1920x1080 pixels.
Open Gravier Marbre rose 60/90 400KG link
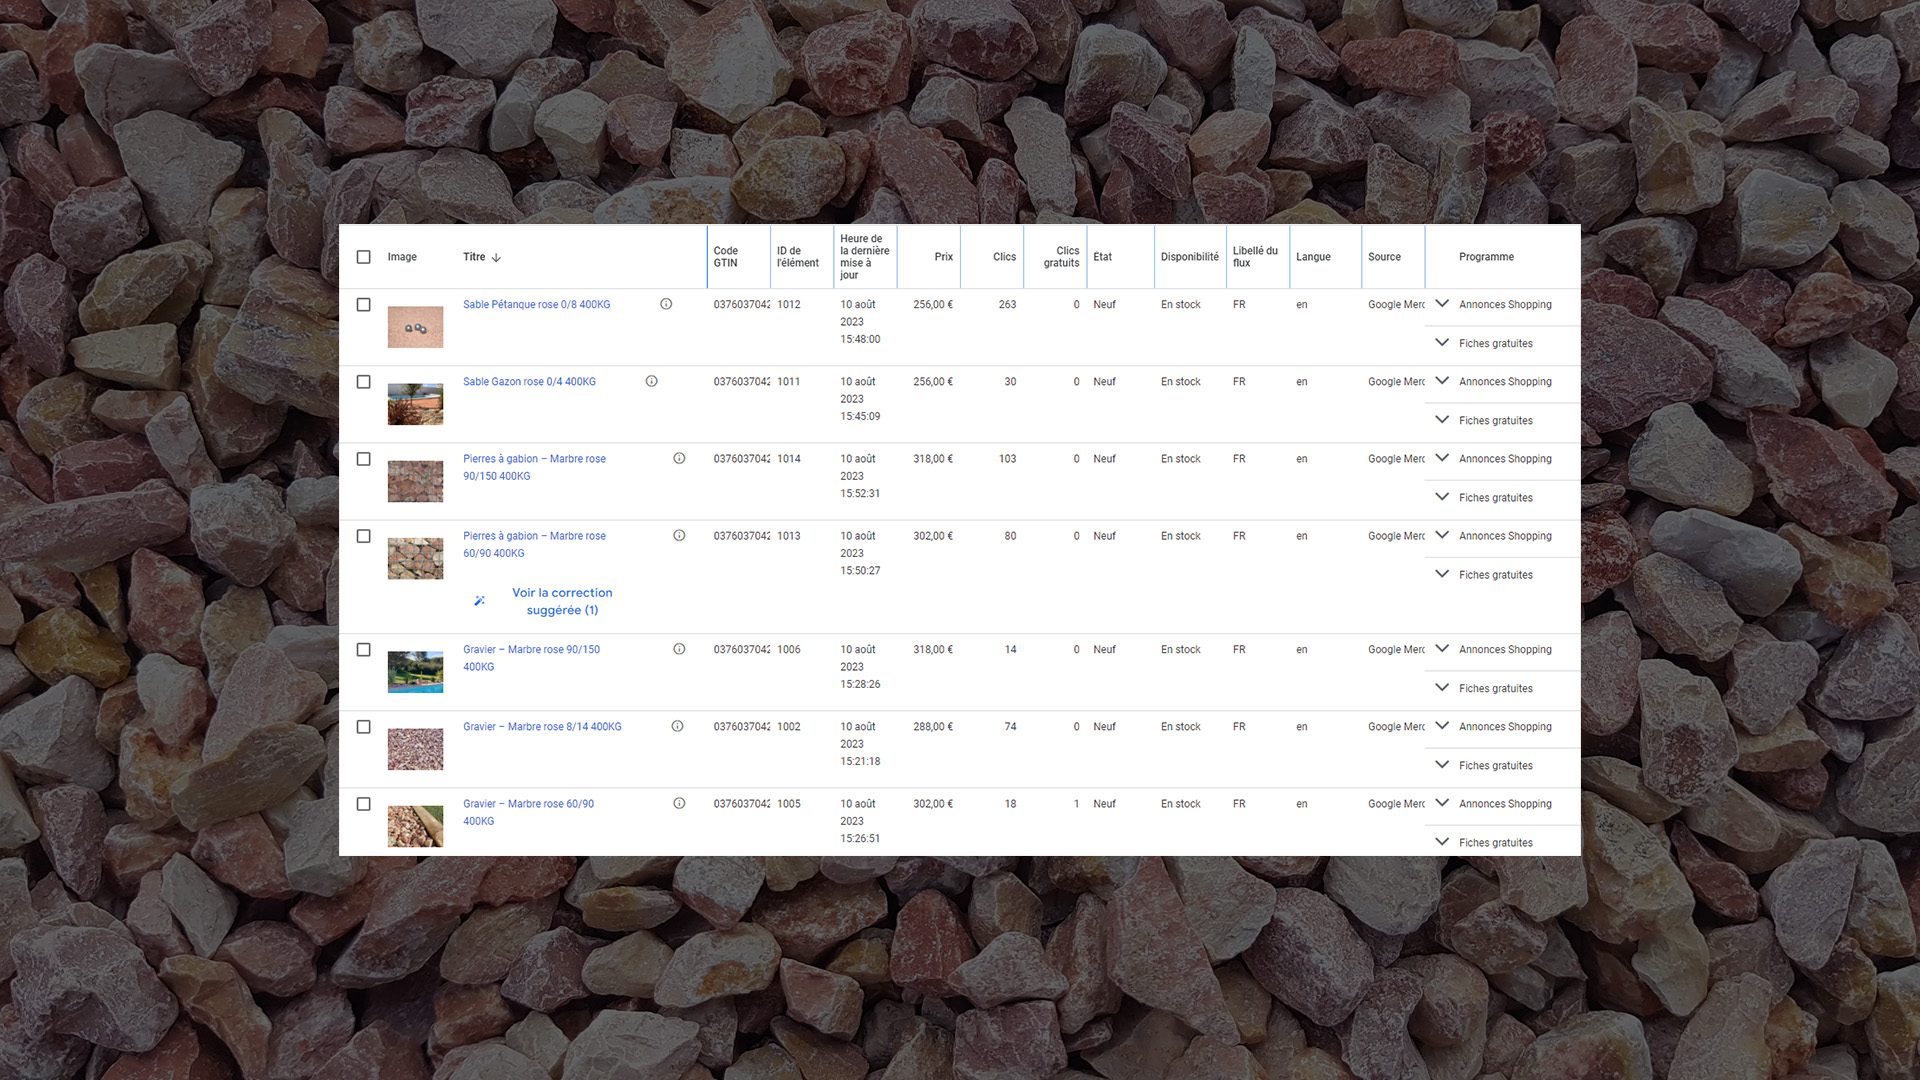tap(528, 812)
